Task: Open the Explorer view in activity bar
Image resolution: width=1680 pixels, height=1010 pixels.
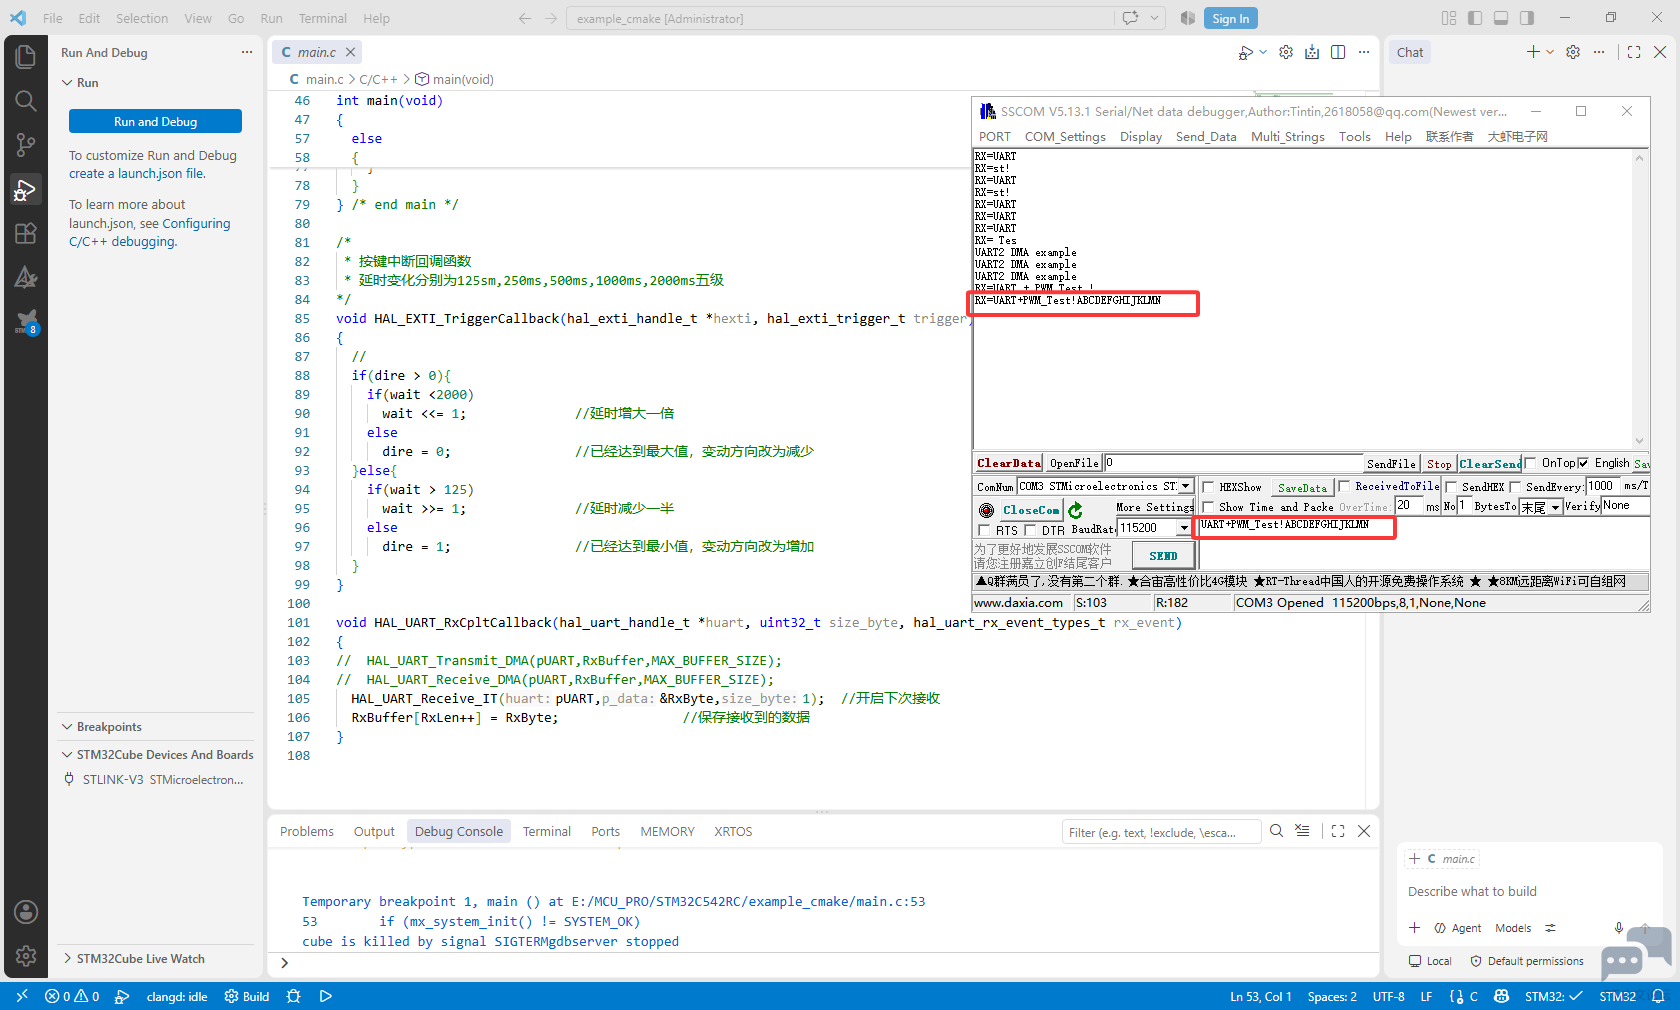Action: [x=26, y=57]
